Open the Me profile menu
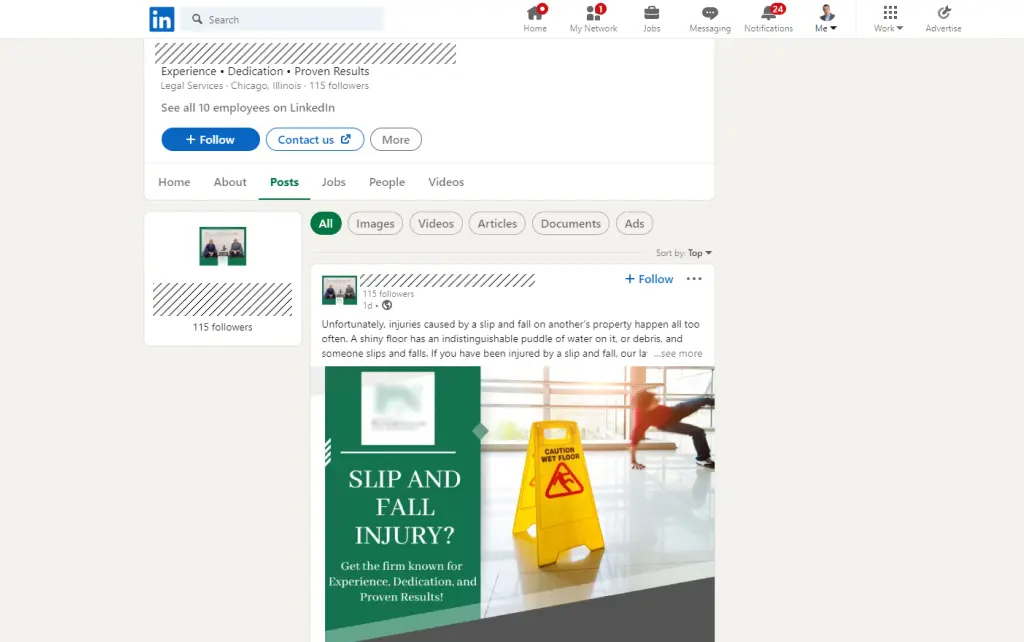Image resolution: width=1024 pixels, height=642 pixels. pos(826,19)
